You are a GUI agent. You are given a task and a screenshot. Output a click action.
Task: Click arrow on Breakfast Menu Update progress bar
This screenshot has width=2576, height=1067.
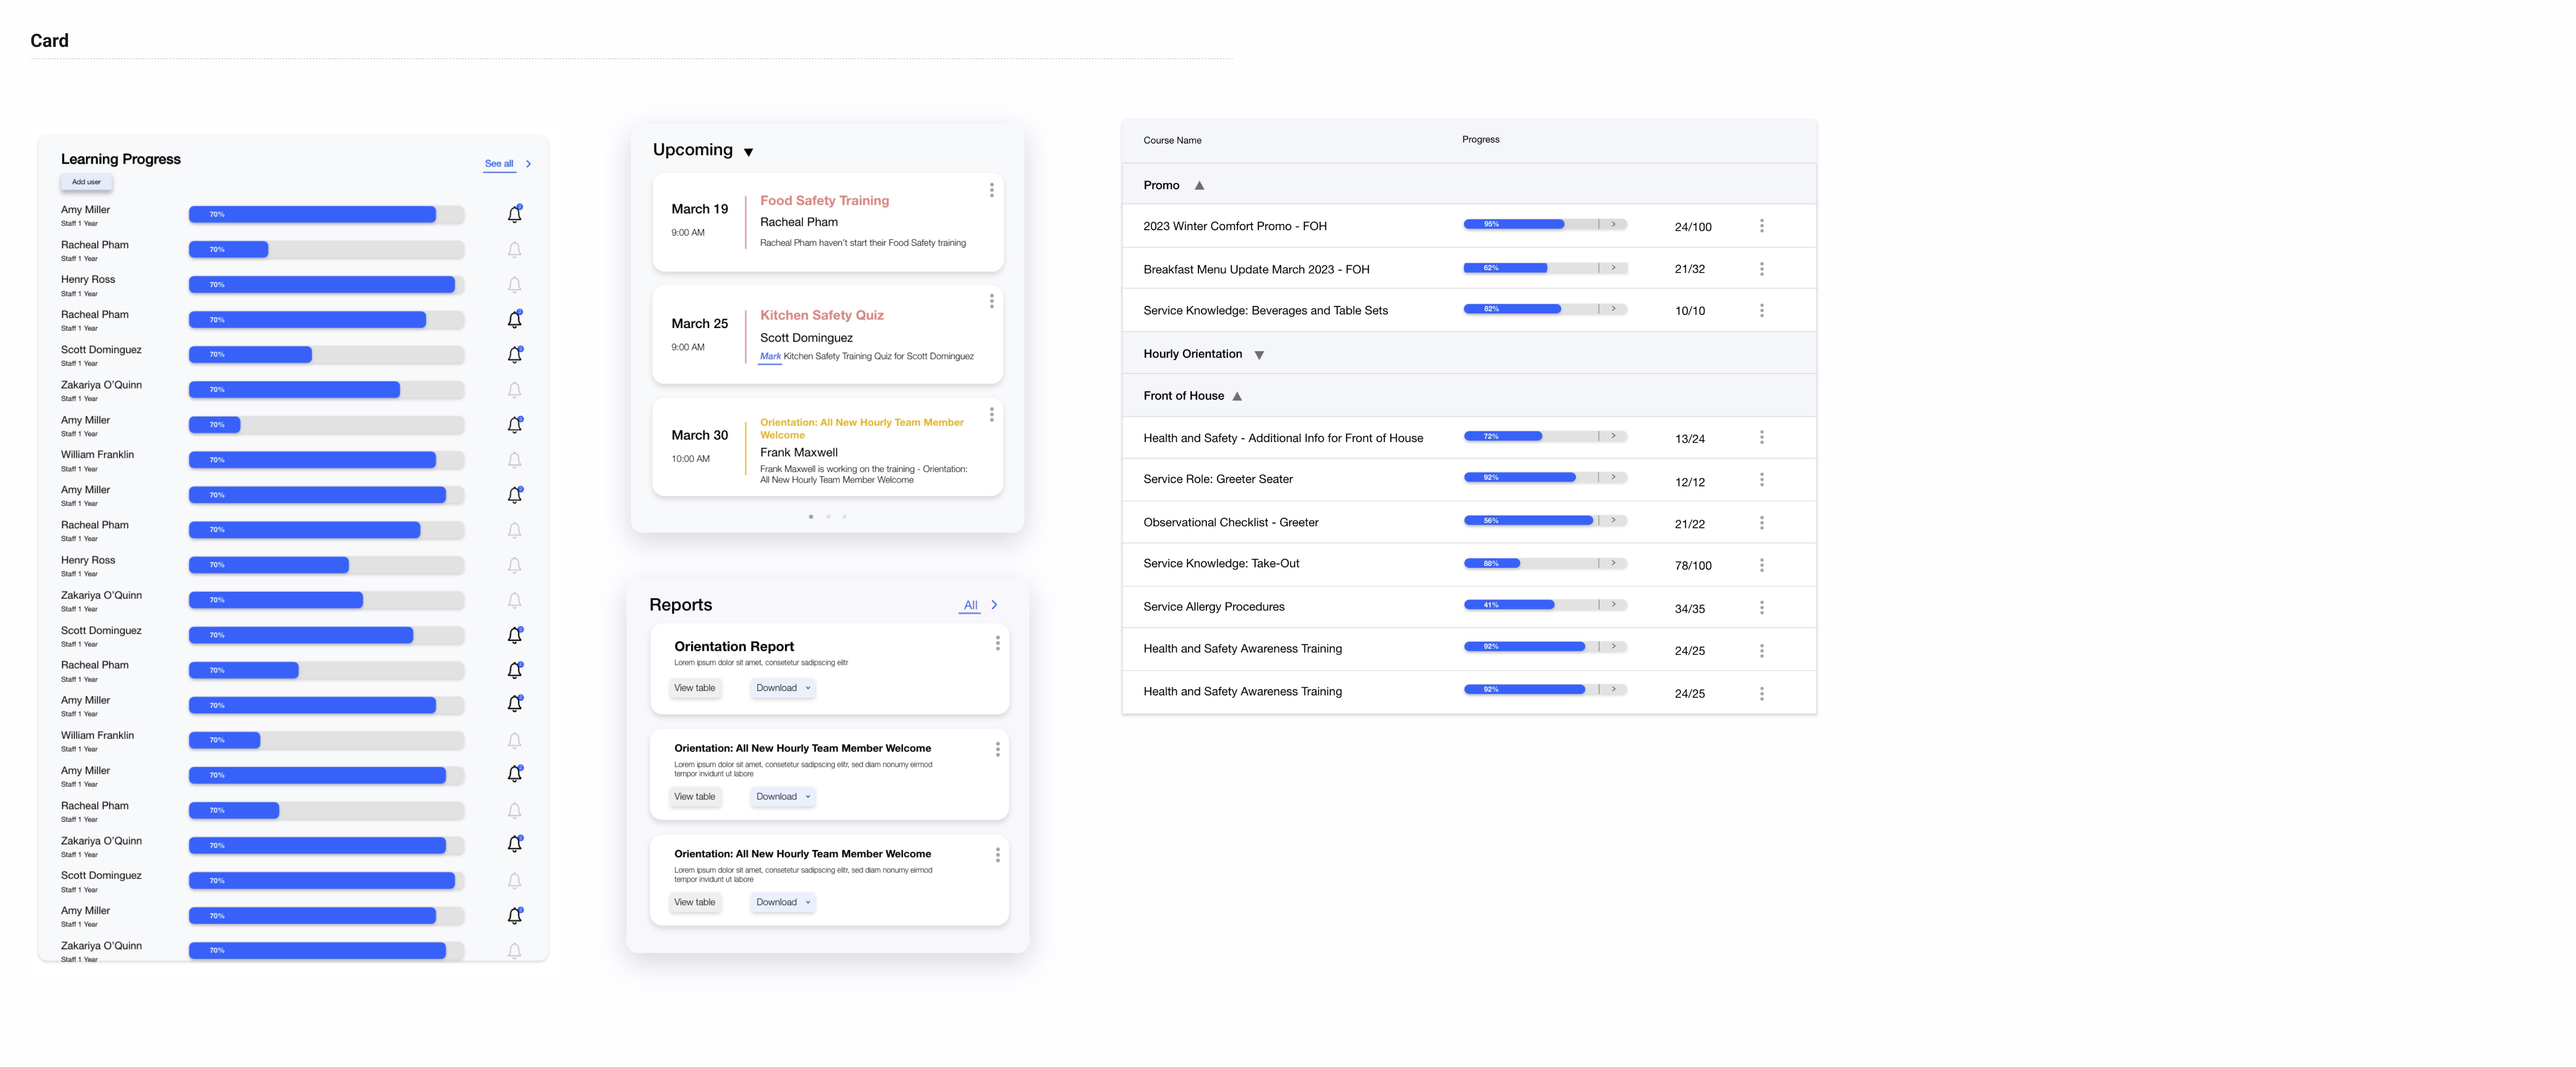point(1613,268)
